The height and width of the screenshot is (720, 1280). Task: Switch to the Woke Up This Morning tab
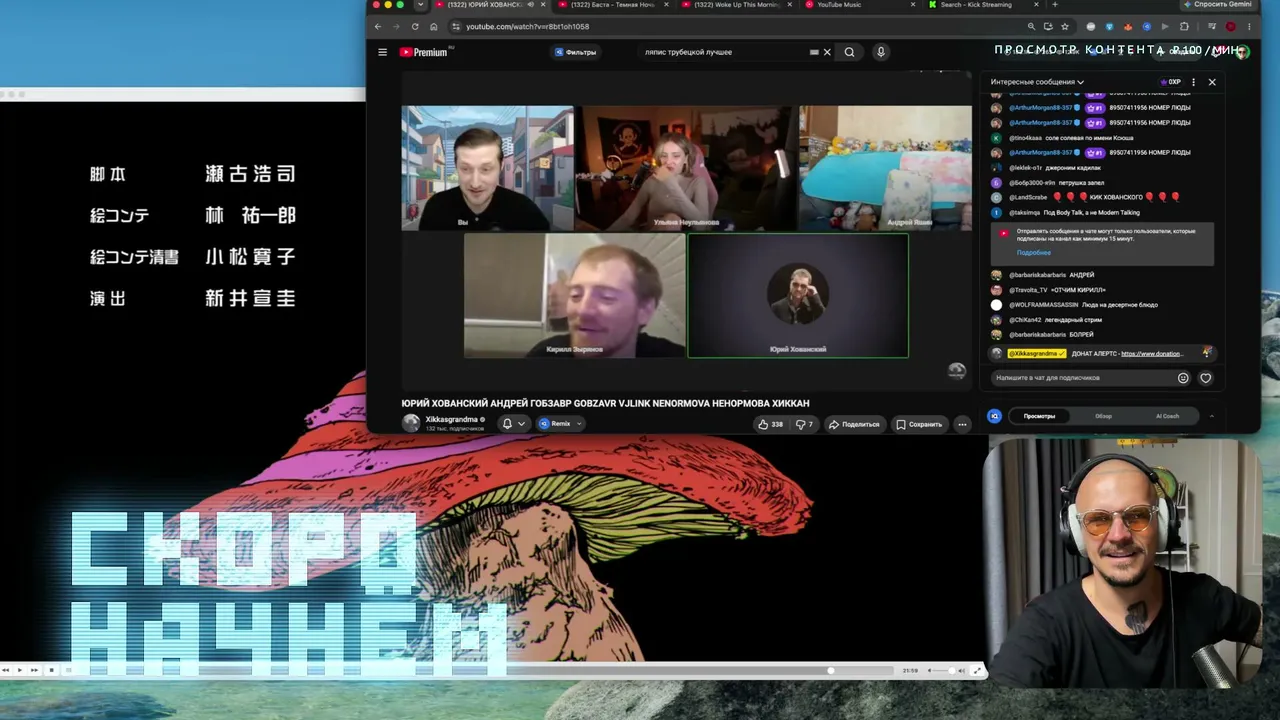pyautogui.click(x=737, y=5)
